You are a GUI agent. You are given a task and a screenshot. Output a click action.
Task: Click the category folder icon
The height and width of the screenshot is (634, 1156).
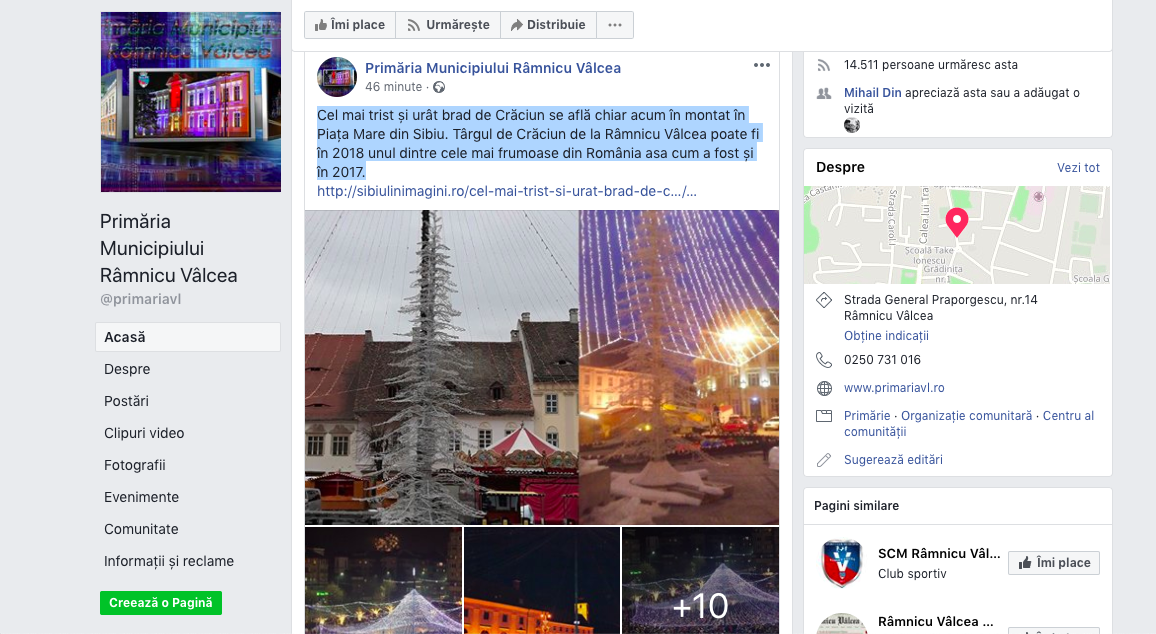[x=824, y=416]
